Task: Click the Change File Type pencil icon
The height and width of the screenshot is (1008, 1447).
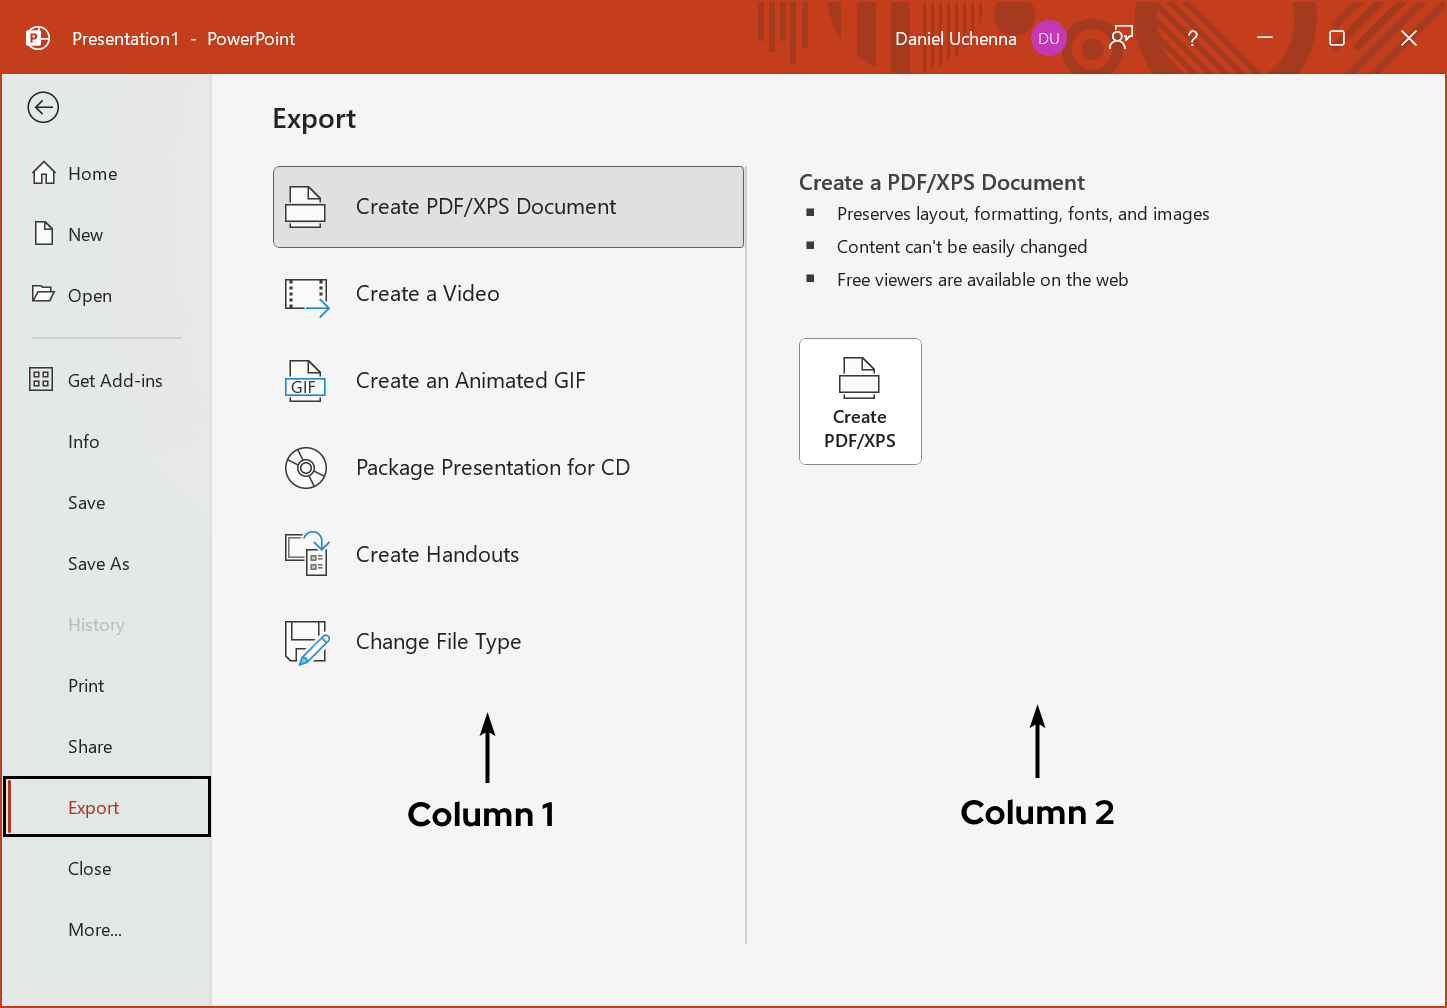Action: click(305, 642)
